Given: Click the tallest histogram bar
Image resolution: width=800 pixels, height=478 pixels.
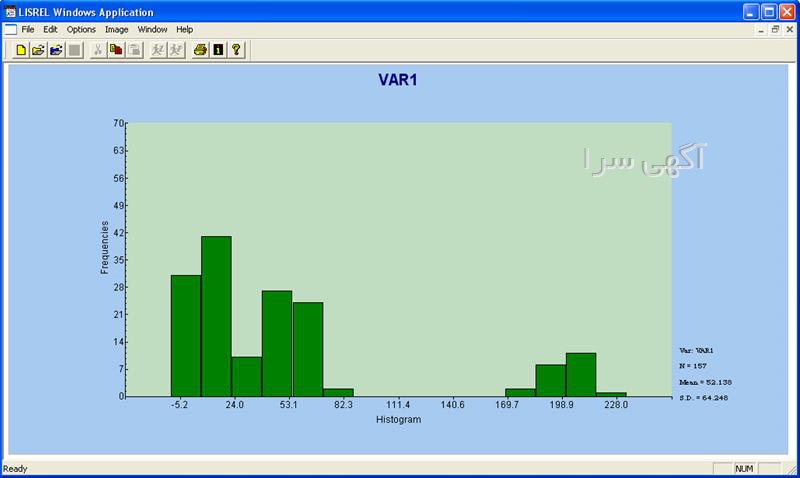Looking at the screenshot, I should click(216, 316).
